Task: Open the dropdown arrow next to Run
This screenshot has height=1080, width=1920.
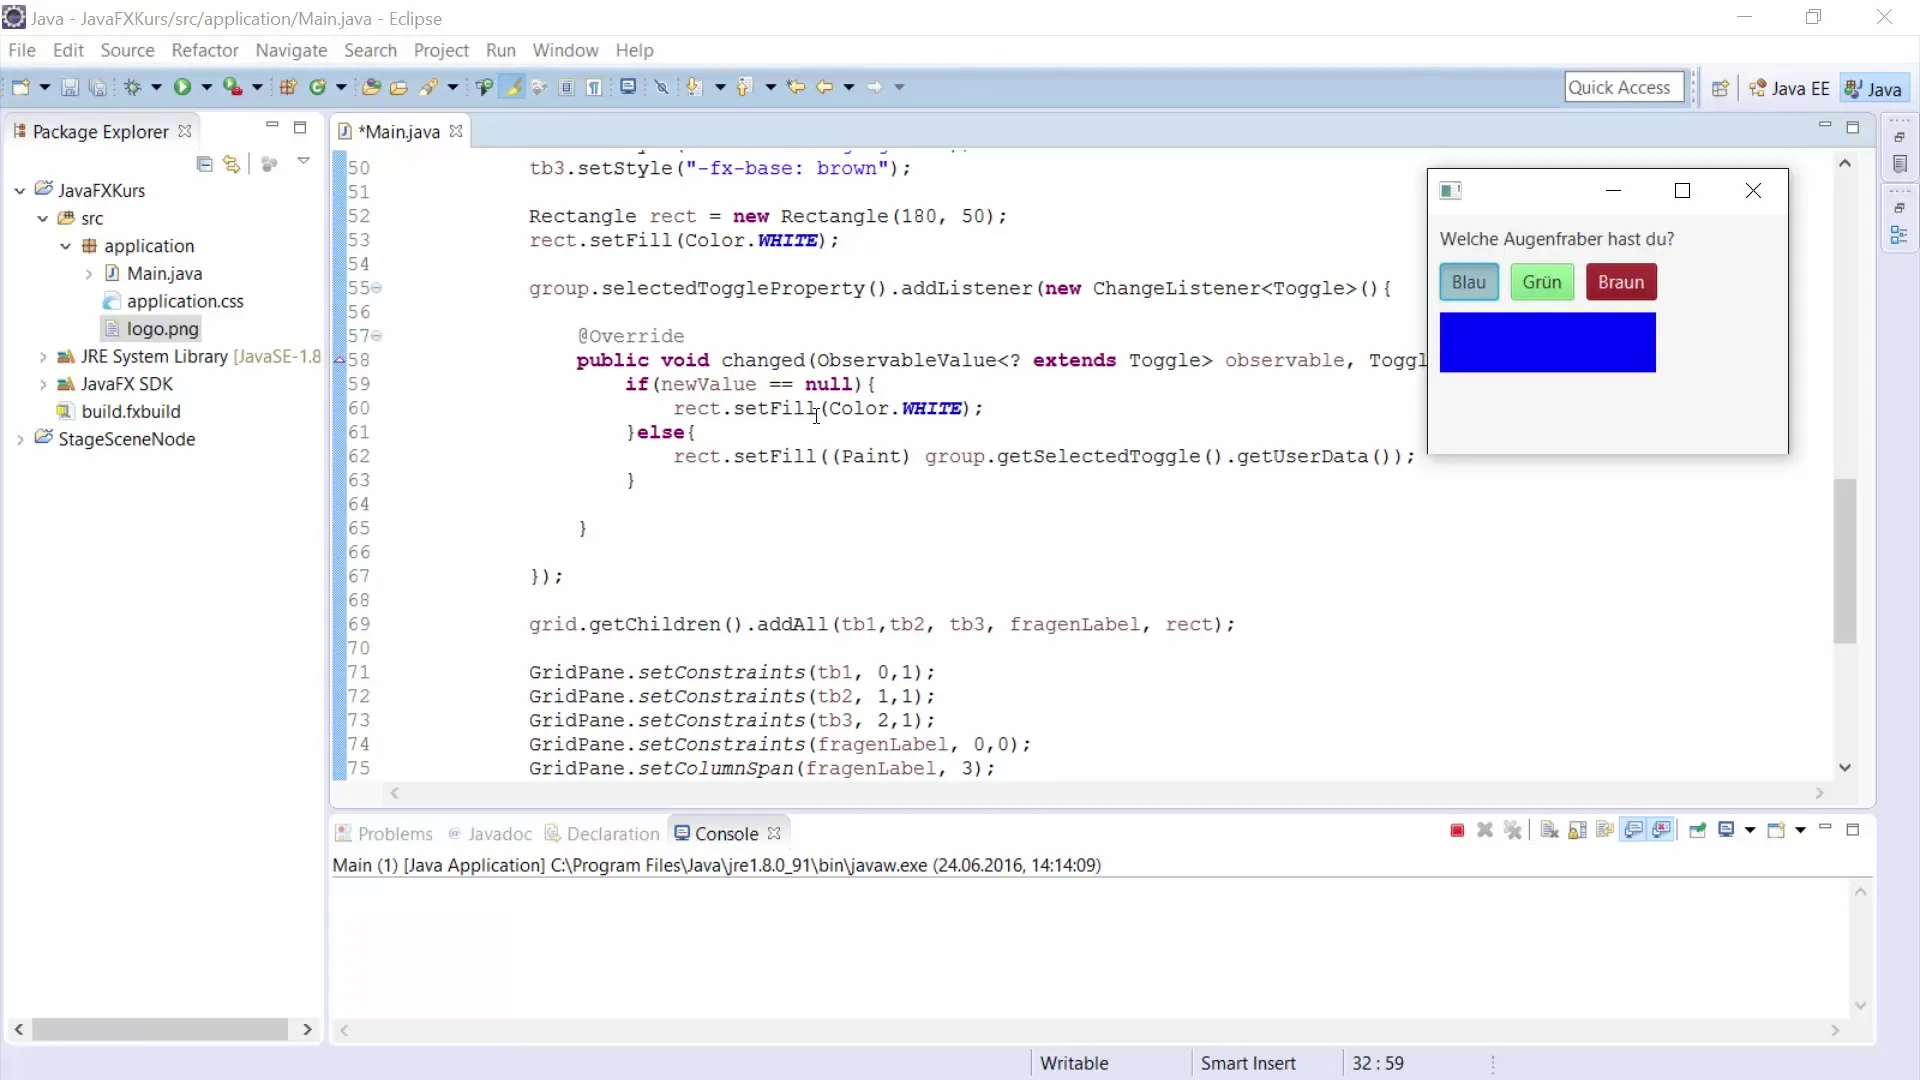Action: coord(207,87)
